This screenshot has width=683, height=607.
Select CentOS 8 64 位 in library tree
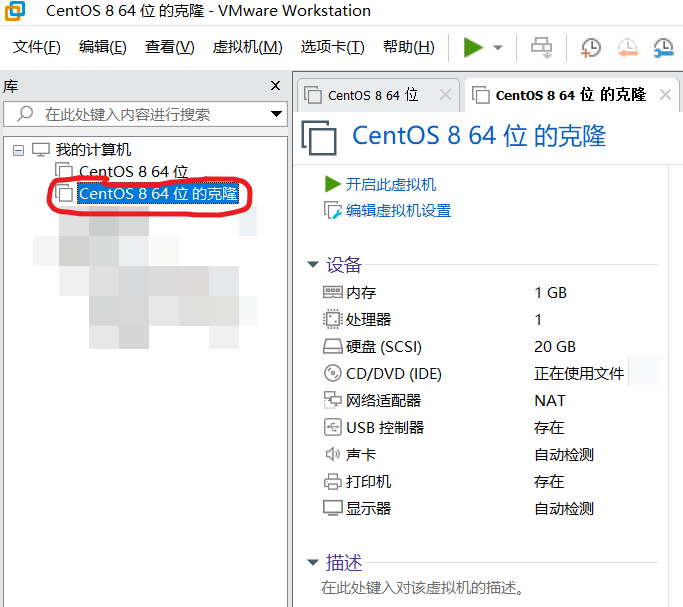click(133, 172)
